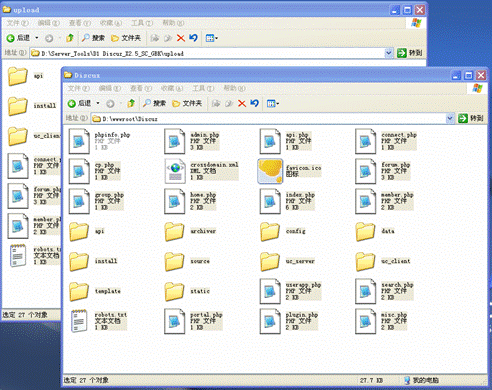Select api.php file in Discuz window
492x390 pixels.
(270, 141)
